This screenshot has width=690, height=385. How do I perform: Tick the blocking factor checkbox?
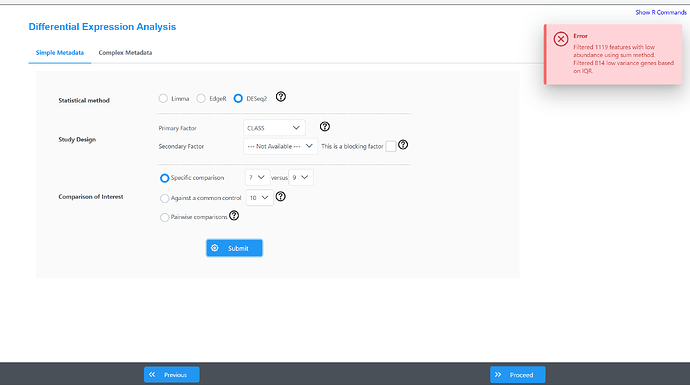[x=391, y=147]
